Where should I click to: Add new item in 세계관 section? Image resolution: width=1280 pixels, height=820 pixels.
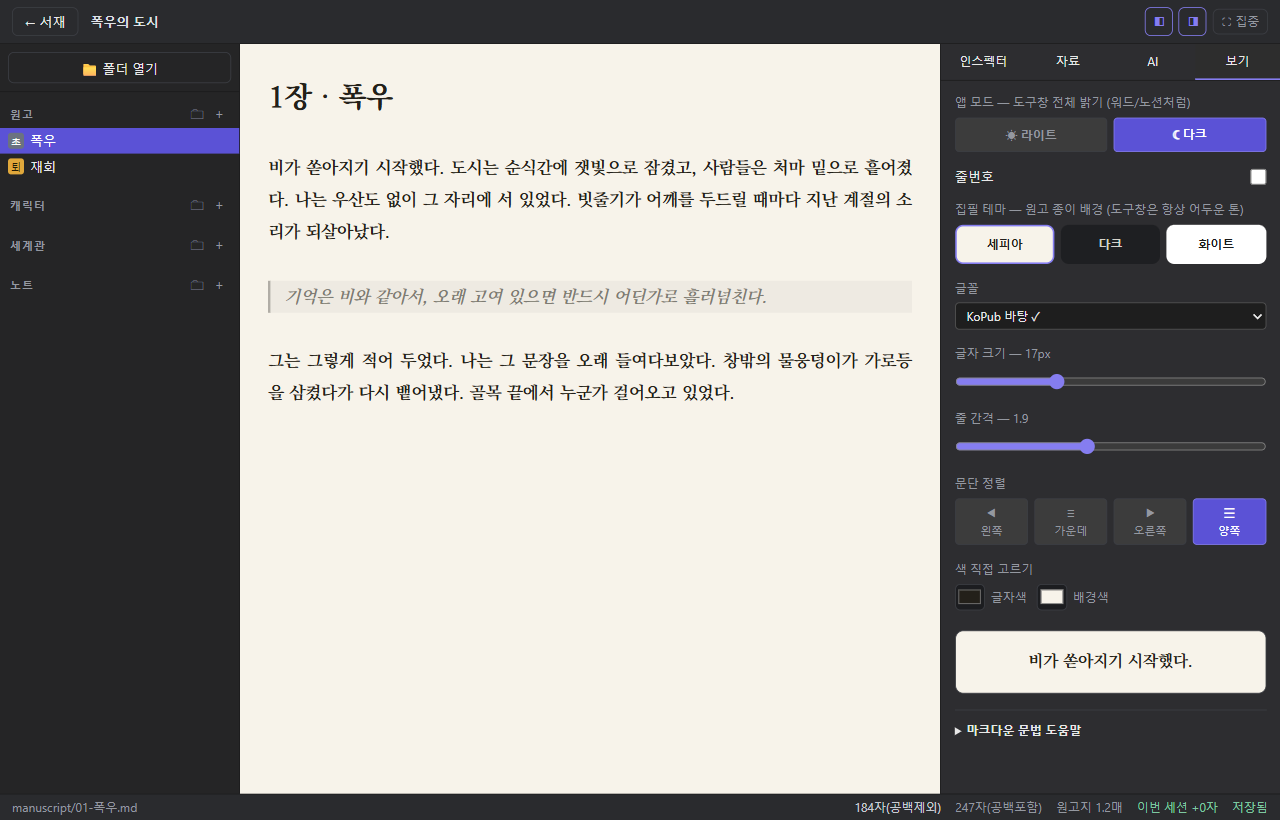(x=219, y=245)
